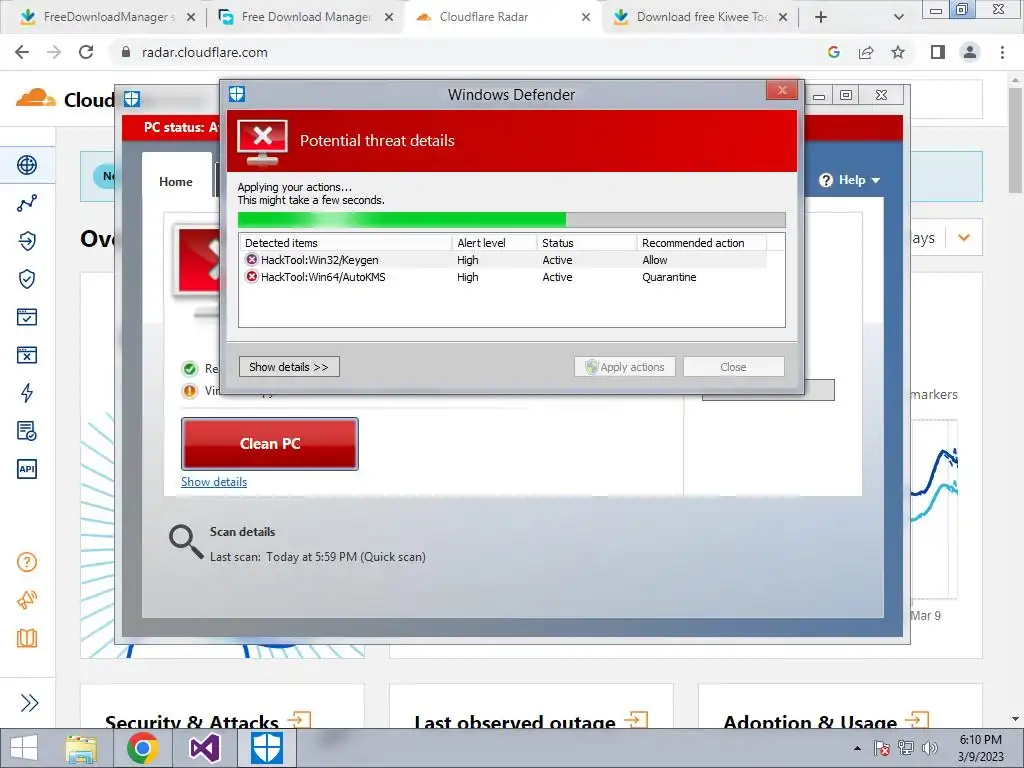
Task: Open the API icon in Radar sidebar
Action: pyautogui.click(x=27, y=469)
